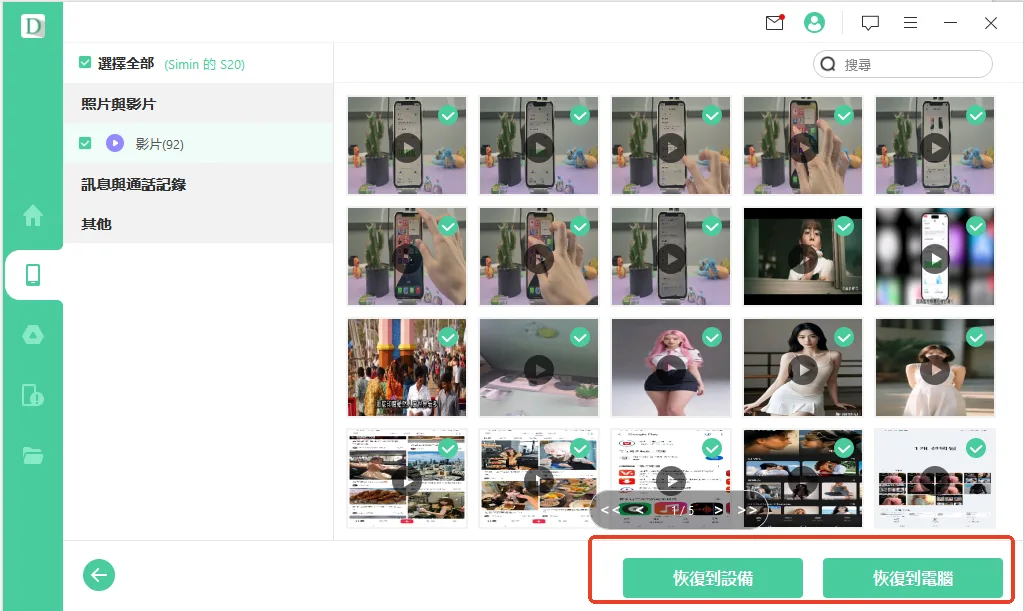Open the mail inbox icon

[775, 23]
